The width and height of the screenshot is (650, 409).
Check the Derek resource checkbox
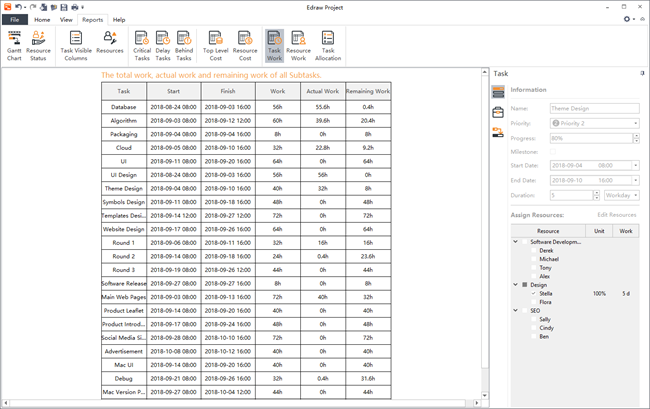pos(534,250)
